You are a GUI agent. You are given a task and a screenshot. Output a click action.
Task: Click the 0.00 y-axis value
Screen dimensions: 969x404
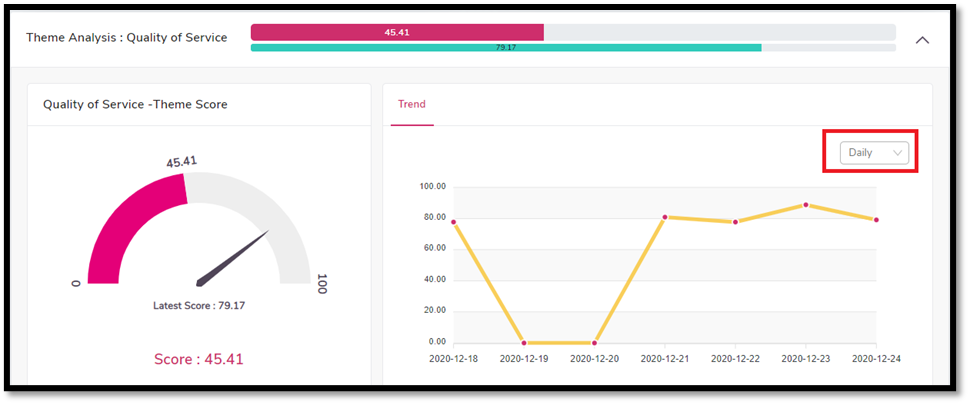(x=437, y=342)
